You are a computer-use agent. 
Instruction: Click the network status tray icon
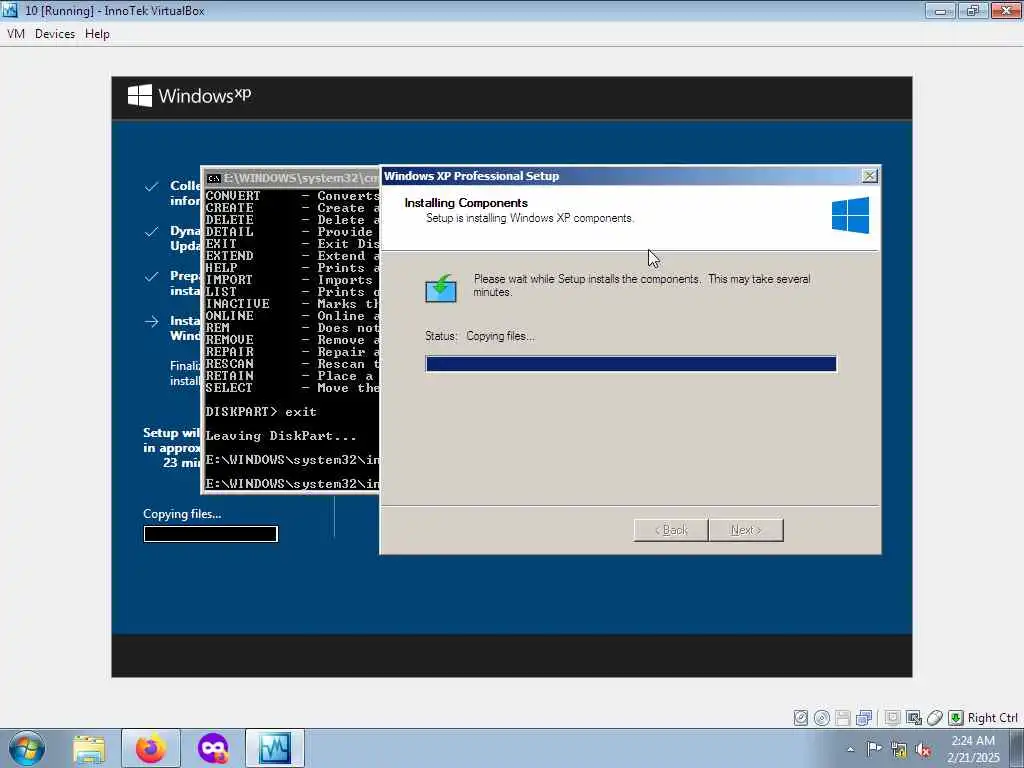[x=899, y=750]
